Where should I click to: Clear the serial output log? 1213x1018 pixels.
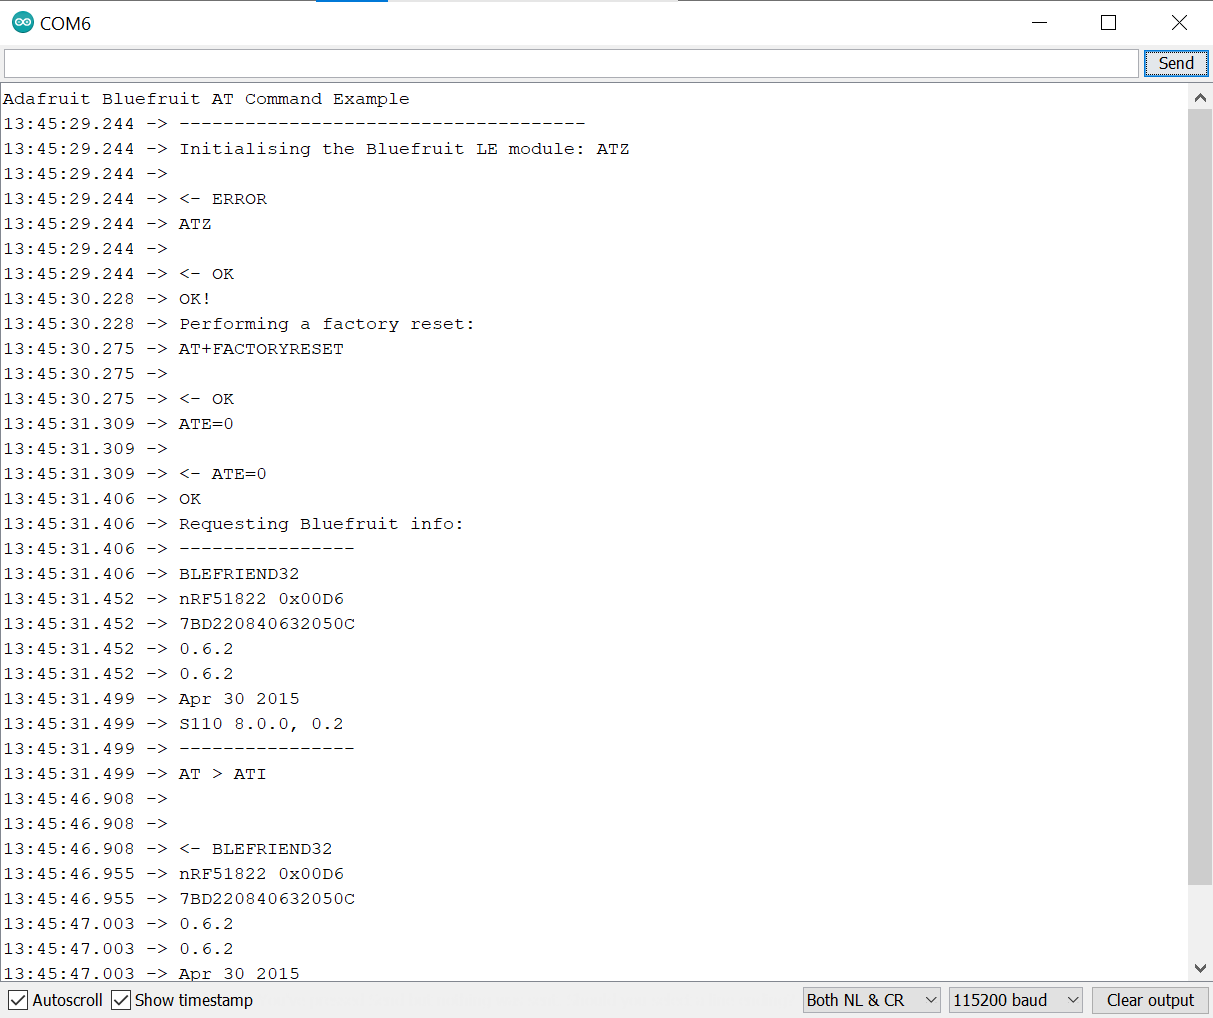(x=1150, y=1000)
